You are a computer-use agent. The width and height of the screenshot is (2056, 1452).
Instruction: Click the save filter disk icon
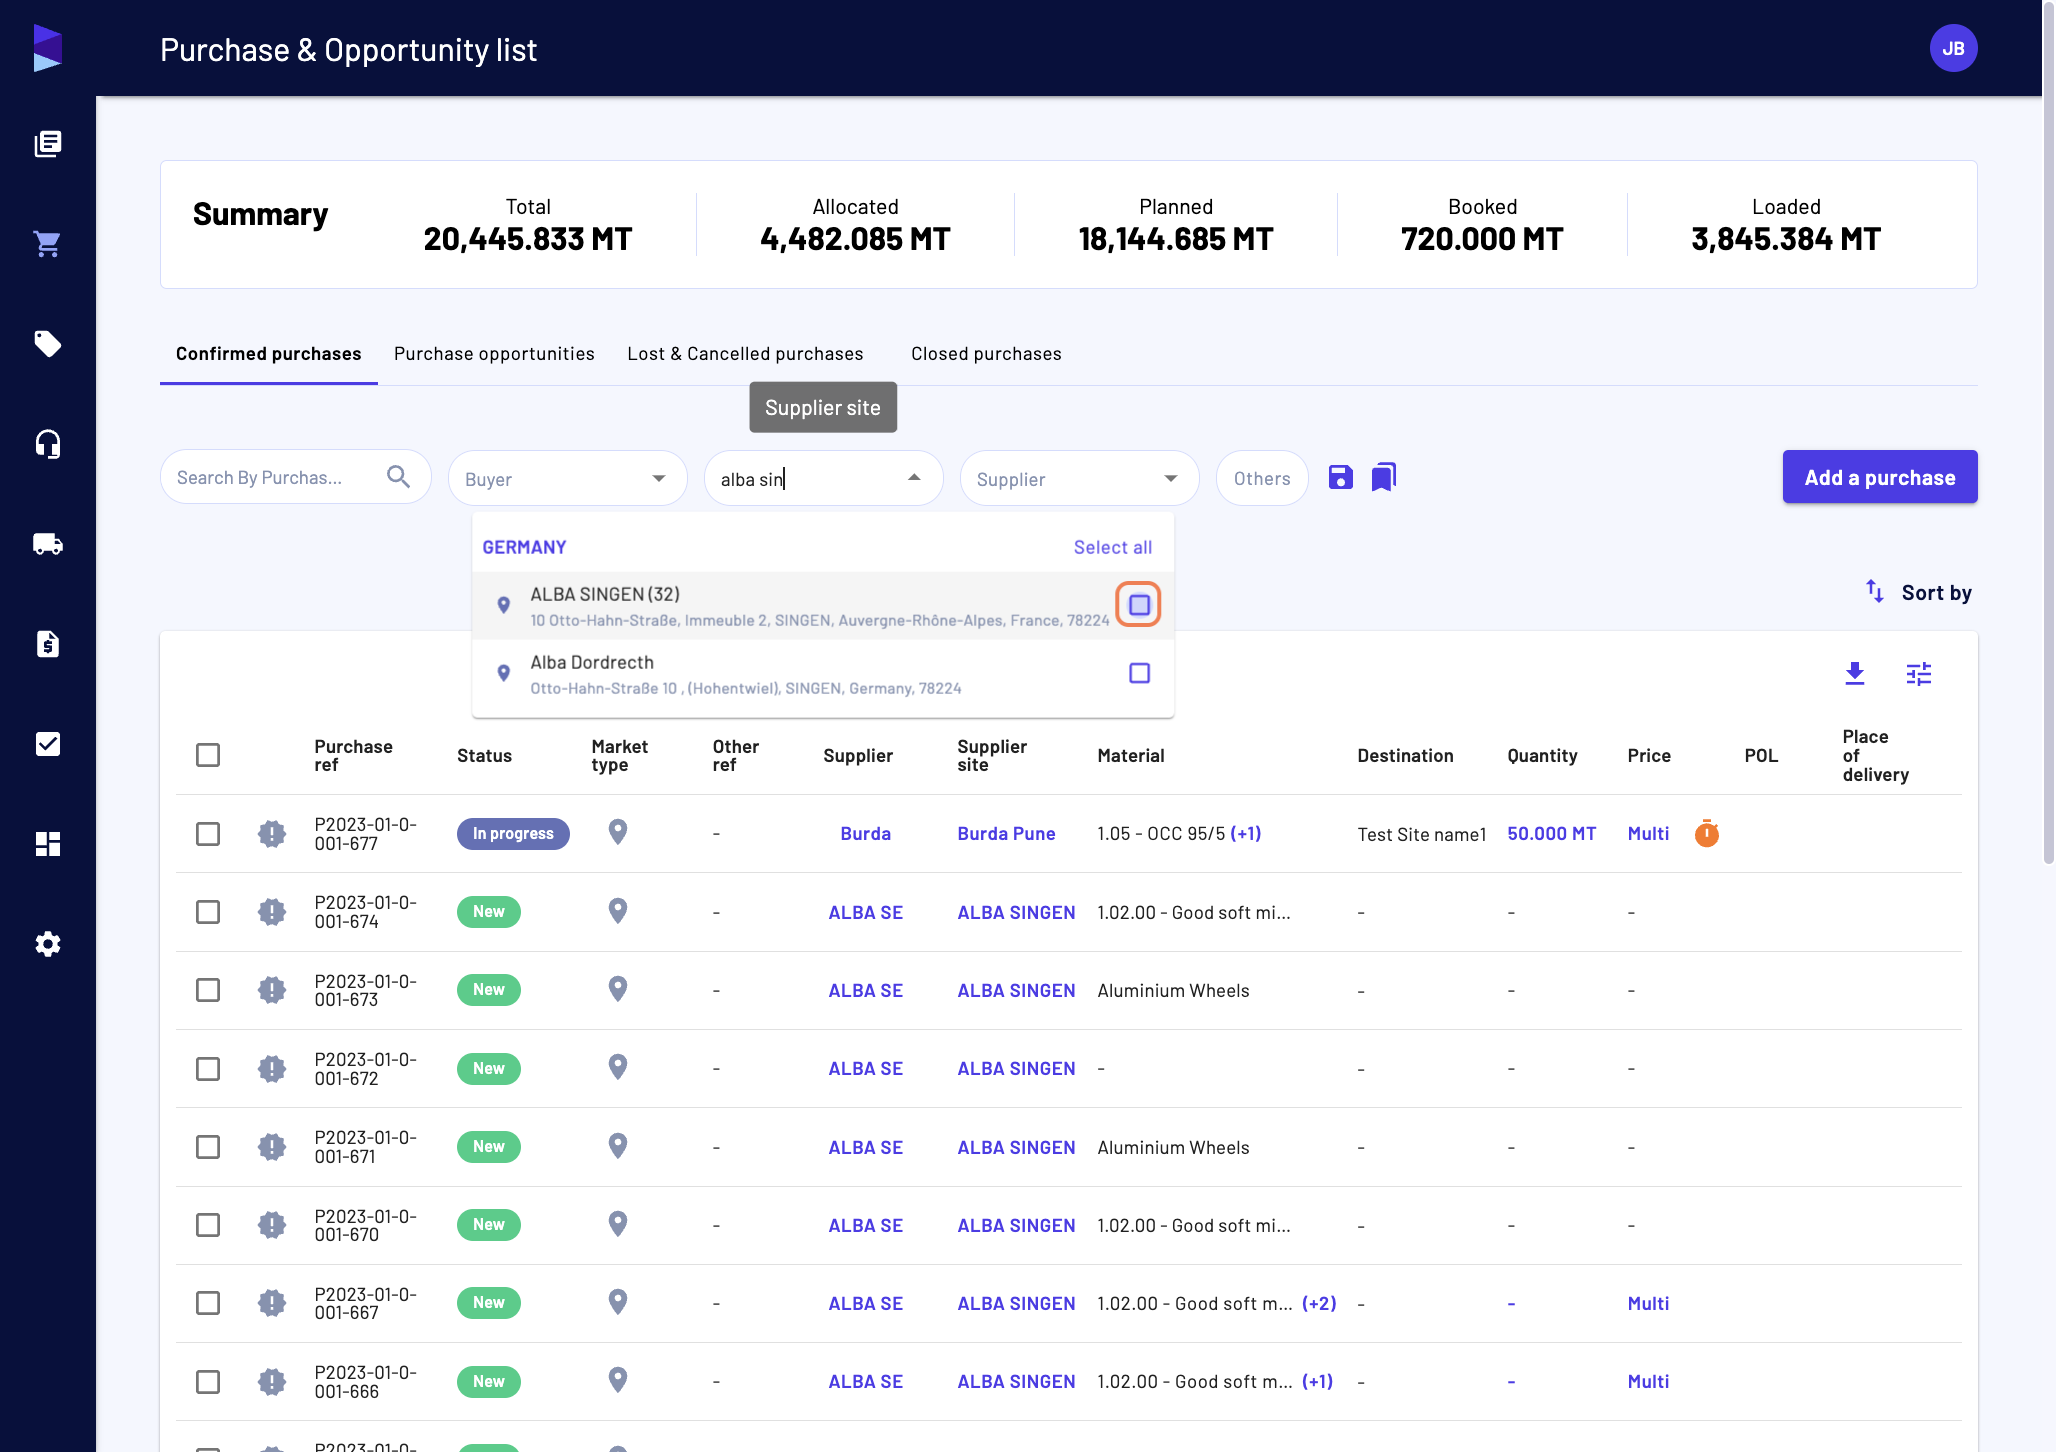[1340, 477]
